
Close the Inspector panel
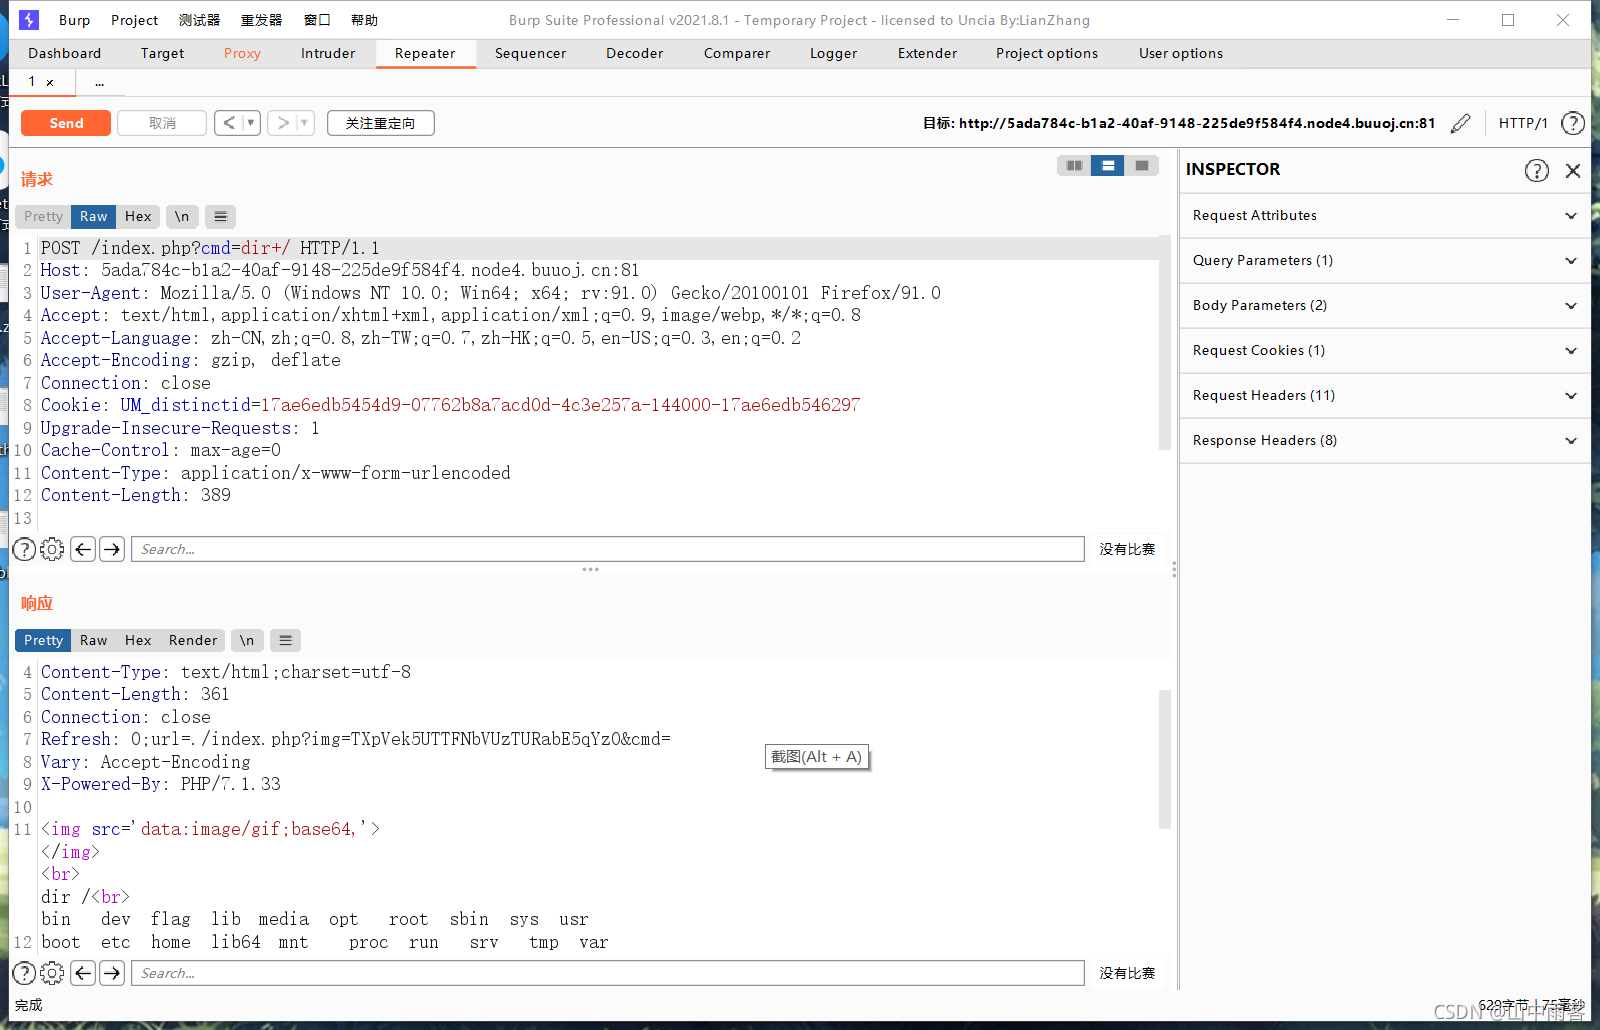(x=1573, y=170)
